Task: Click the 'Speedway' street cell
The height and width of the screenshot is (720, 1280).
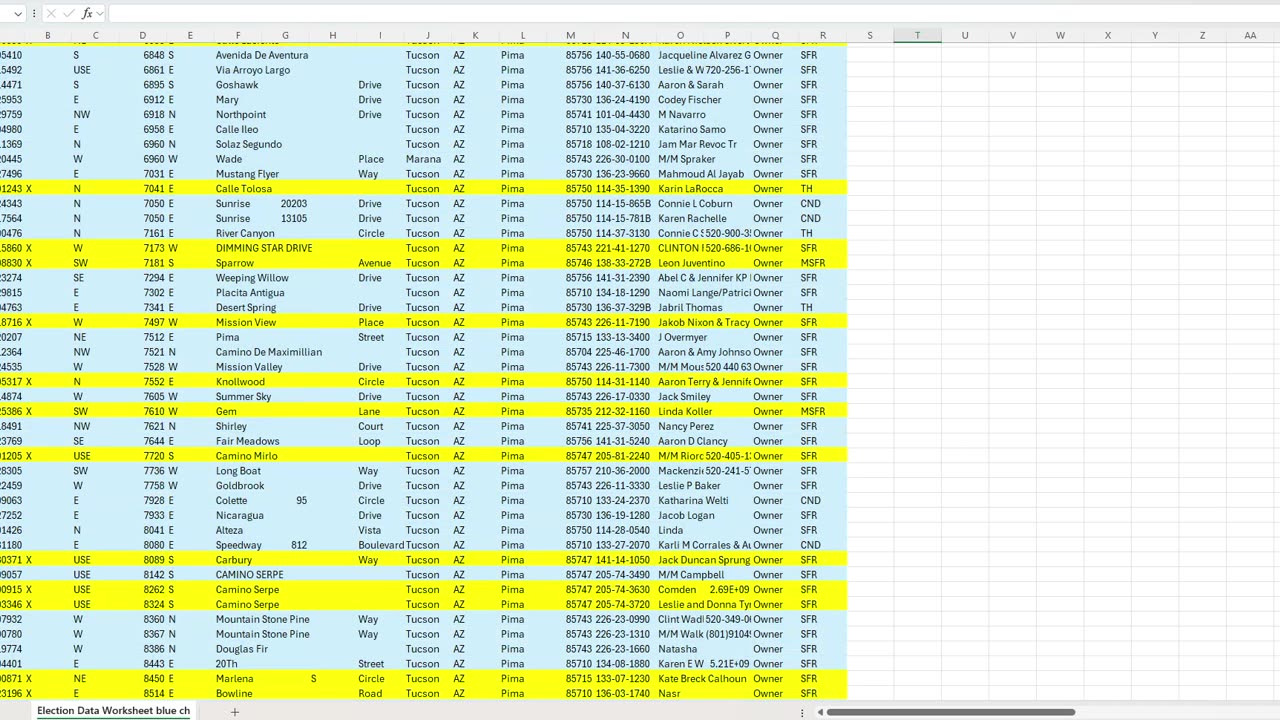Action: pos(239,545)
